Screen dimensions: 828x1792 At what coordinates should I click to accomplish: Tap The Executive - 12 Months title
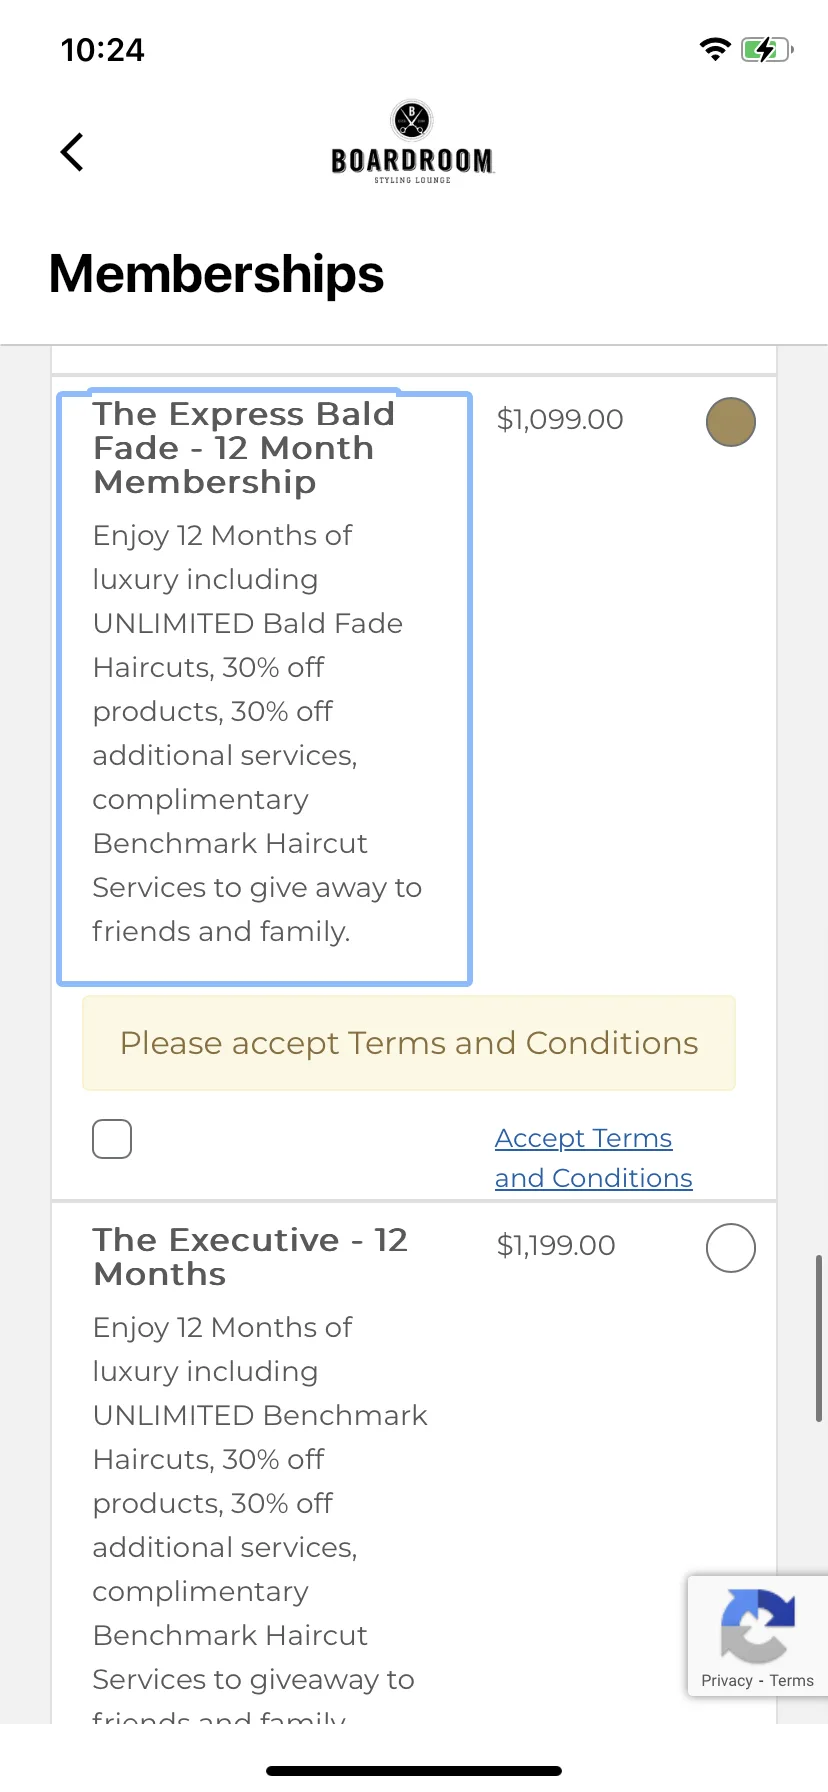point(250,1257)
